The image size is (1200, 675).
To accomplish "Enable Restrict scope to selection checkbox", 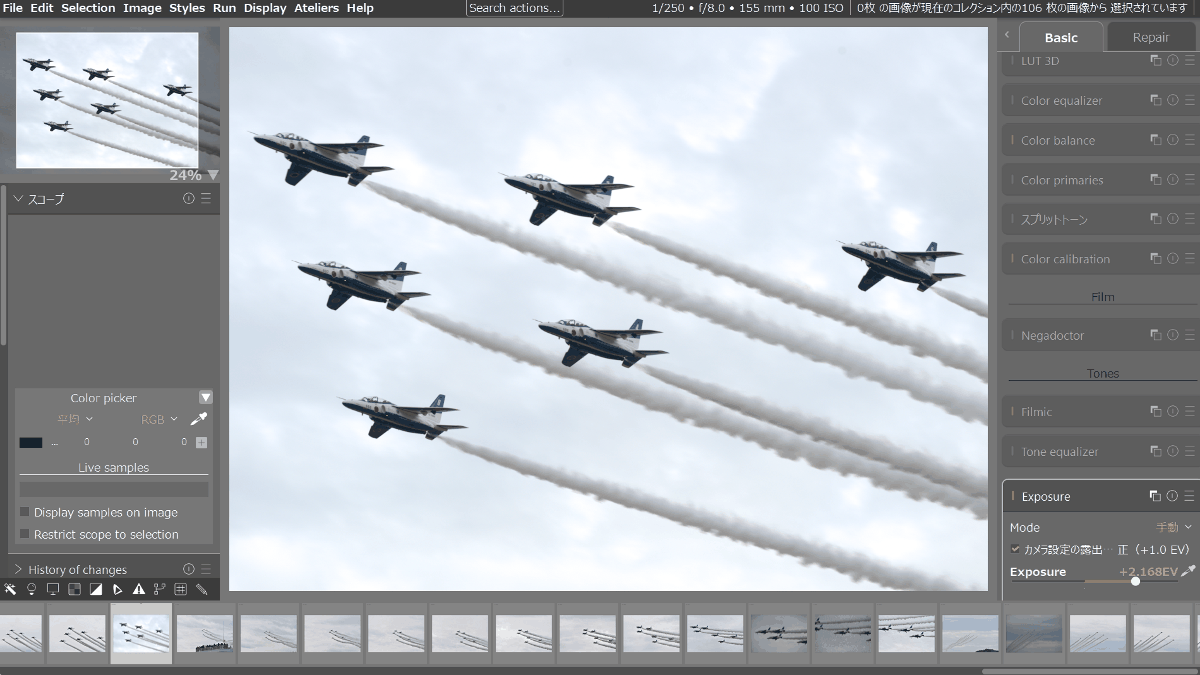I will click(x=25, y=534).
